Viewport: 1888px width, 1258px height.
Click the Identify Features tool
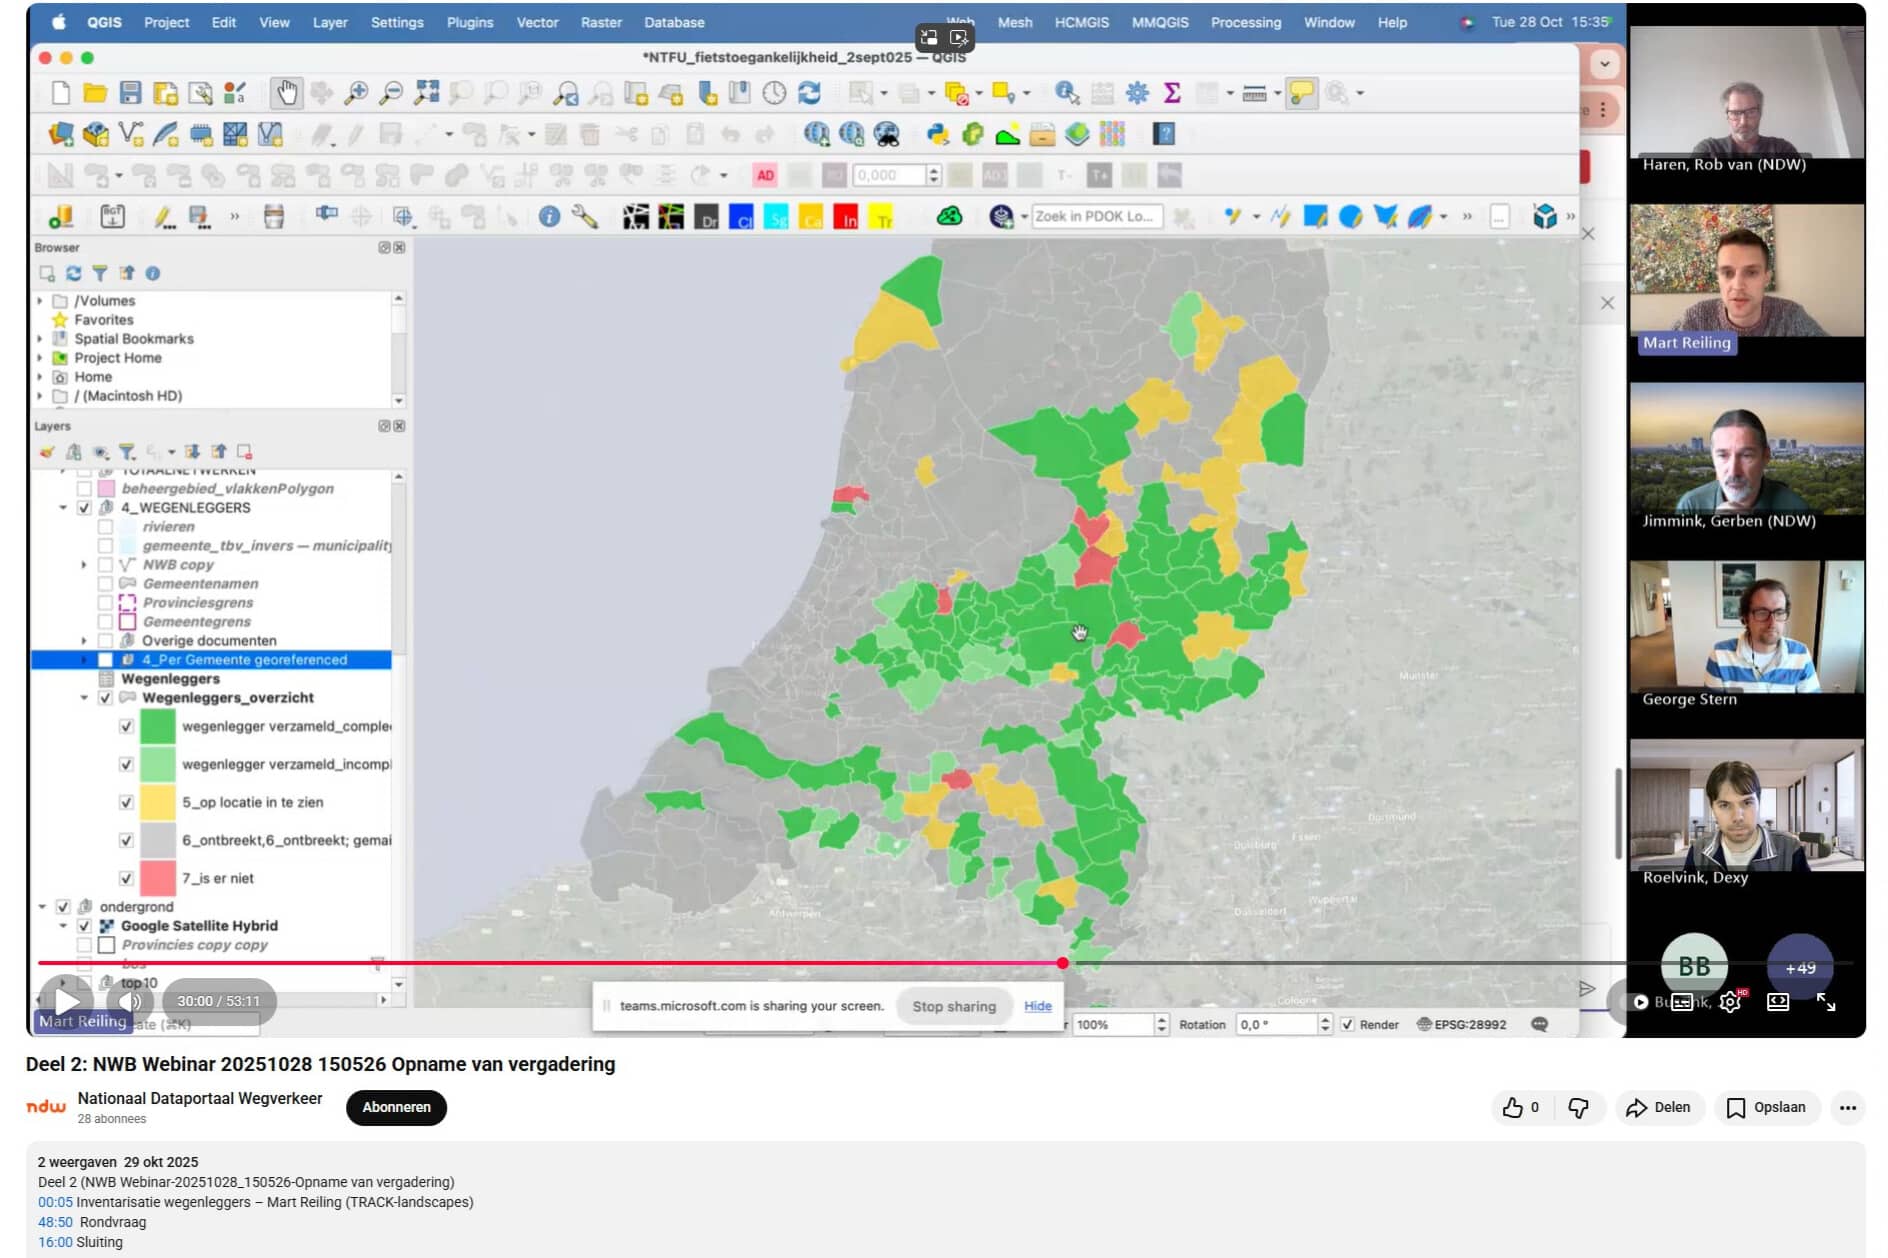tap(1066, 93)
